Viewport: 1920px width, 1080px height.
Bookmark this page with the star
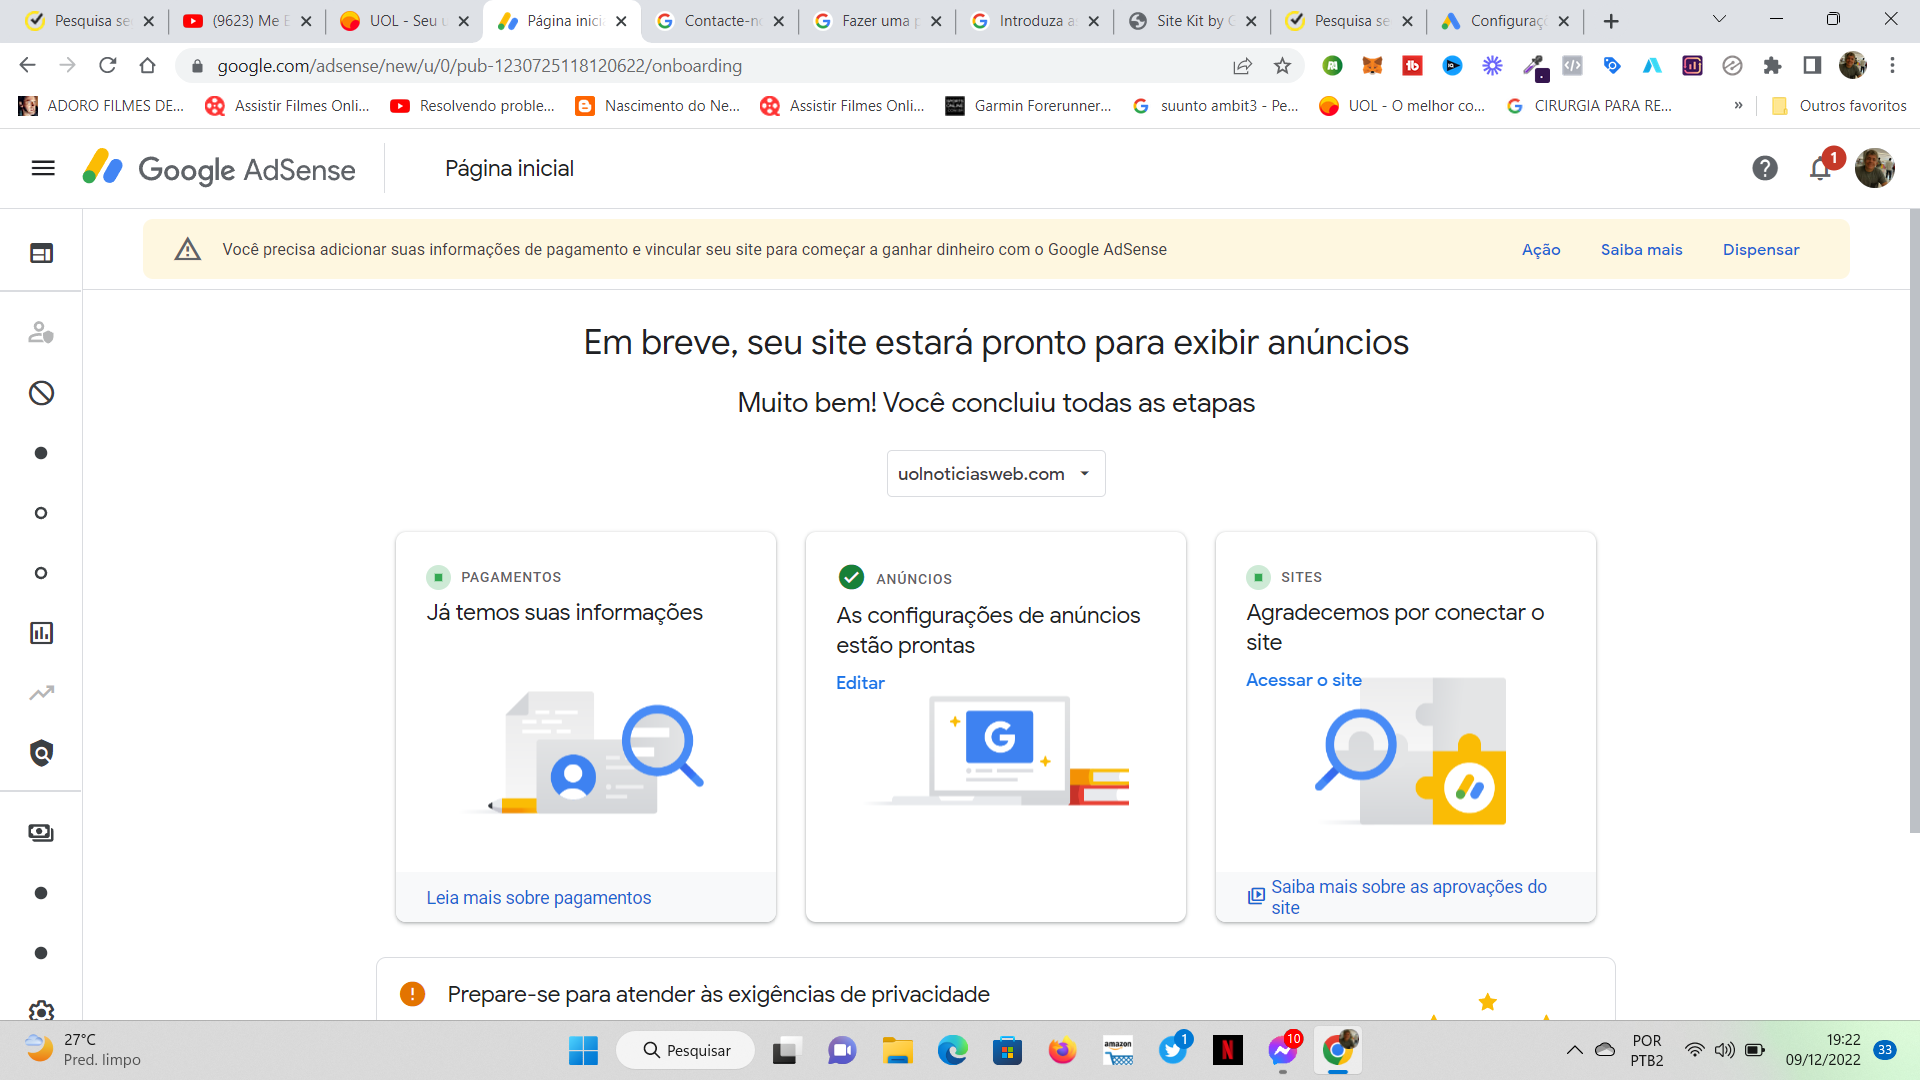click(x=1282, y=66)
